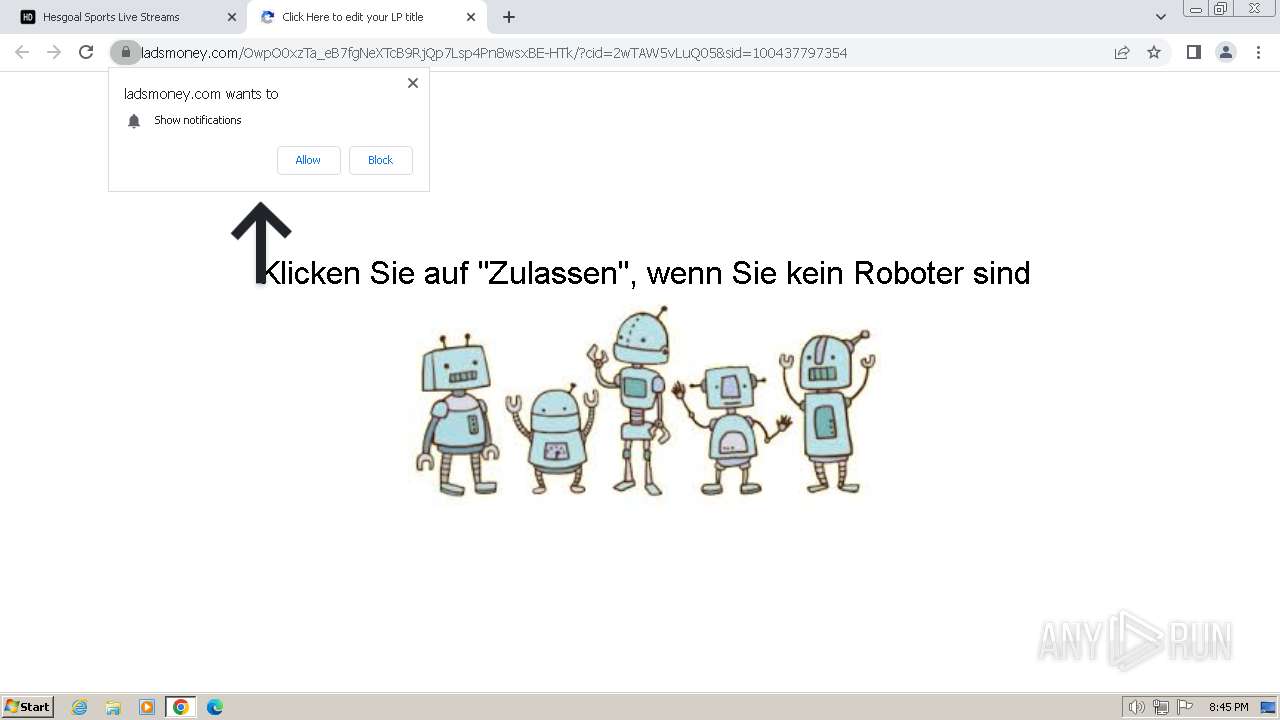Click Block in the notification prompt
This screenshot has width=1280, height=720.
point(380,160)
